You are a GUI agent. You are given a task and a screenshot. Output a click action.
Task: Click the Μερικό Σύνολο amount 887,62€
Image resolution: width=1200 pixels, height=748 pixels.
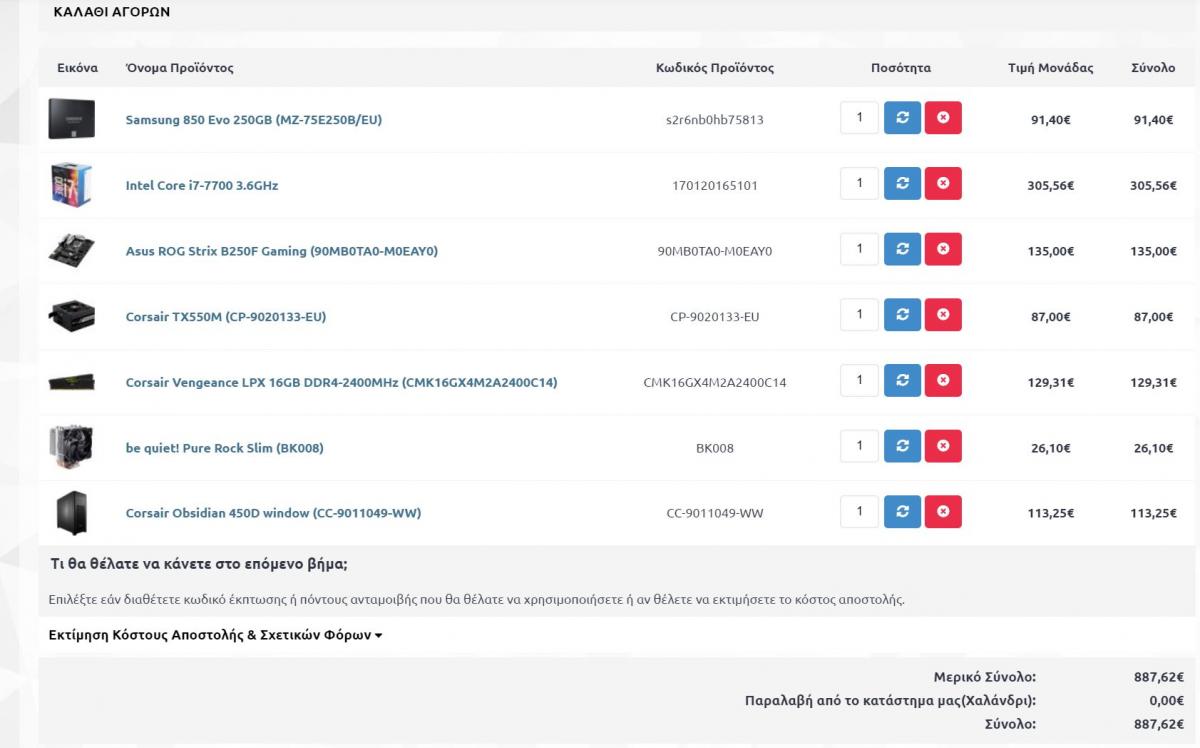(1159, 677)
